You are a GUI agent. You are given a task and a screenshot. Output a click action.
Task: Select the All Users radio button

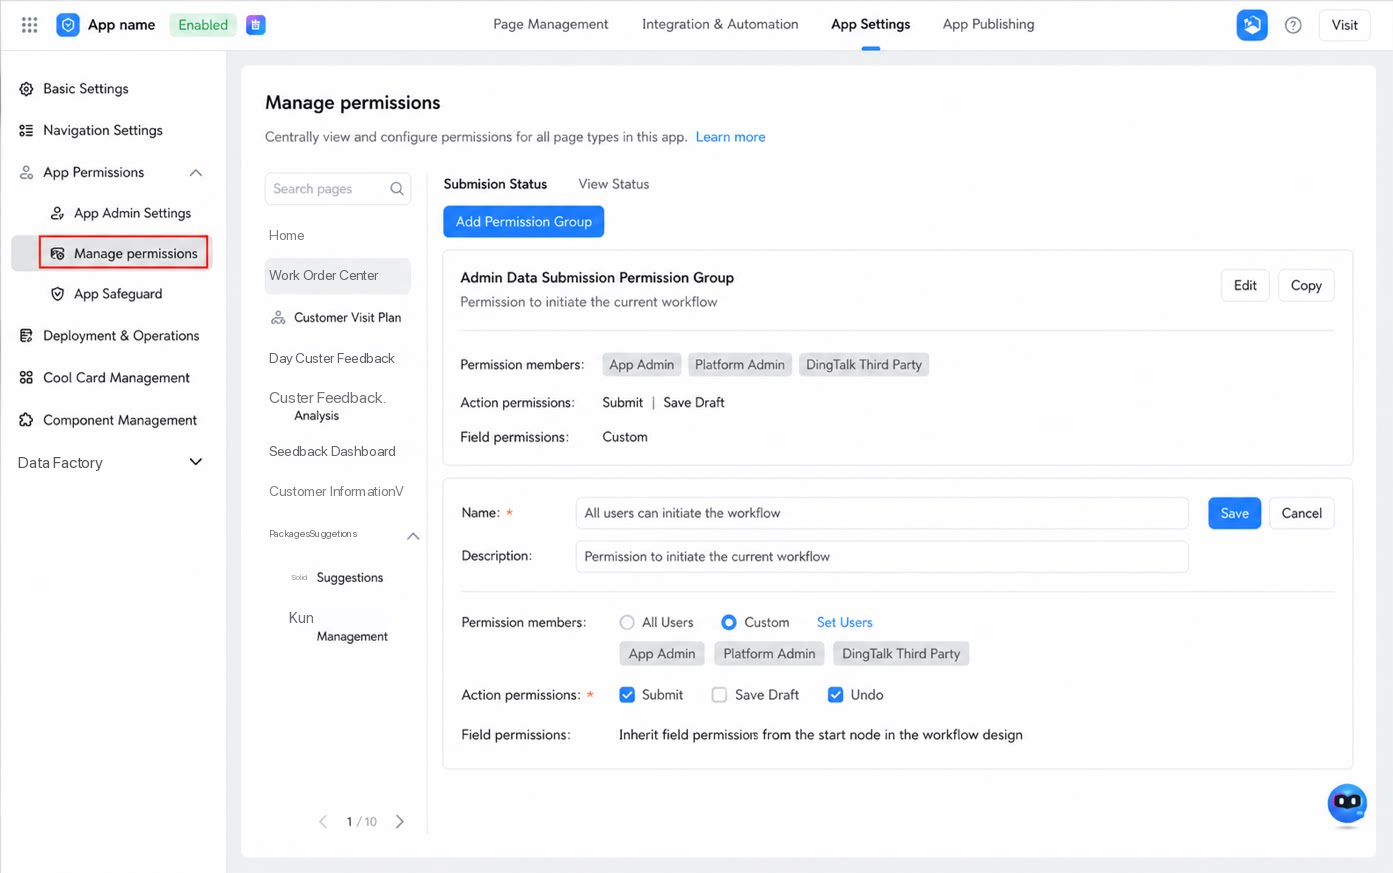(x=627, y=622)
